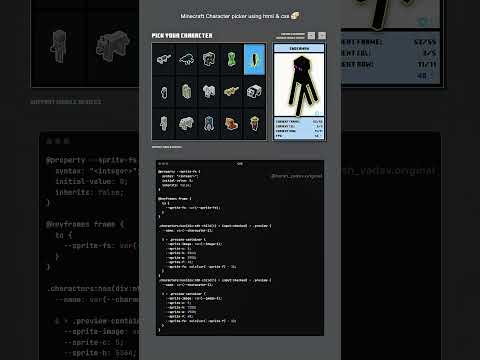Pick the black-and-white Panda character
Viewport: 480px width, 360px height.
pyautogui.click(x=254, y=92)
